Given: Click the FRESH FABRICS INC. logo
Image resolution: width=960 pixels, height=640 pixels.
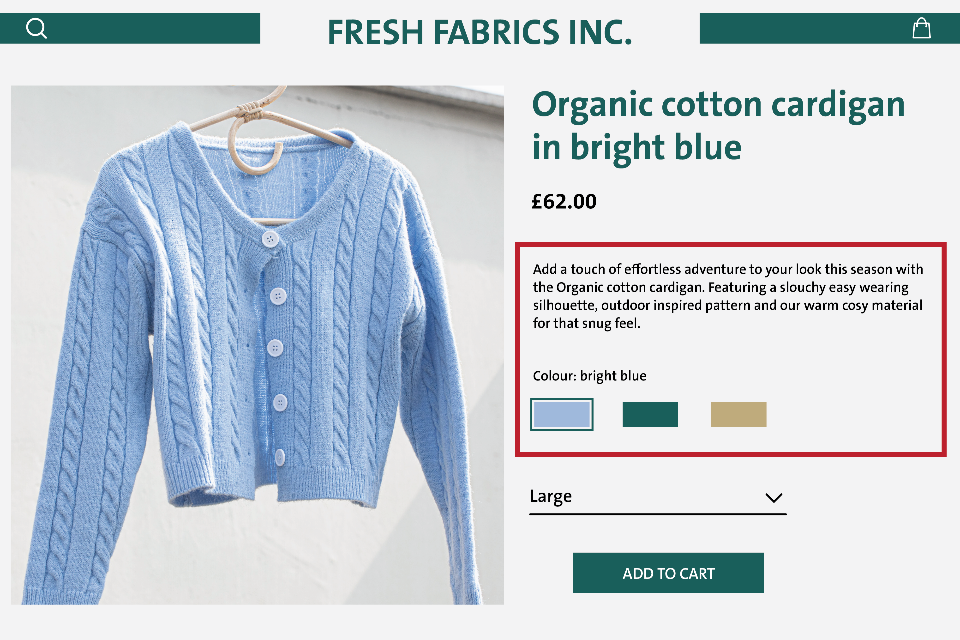Looking at the screenshot, I should (x=480, y=32).
